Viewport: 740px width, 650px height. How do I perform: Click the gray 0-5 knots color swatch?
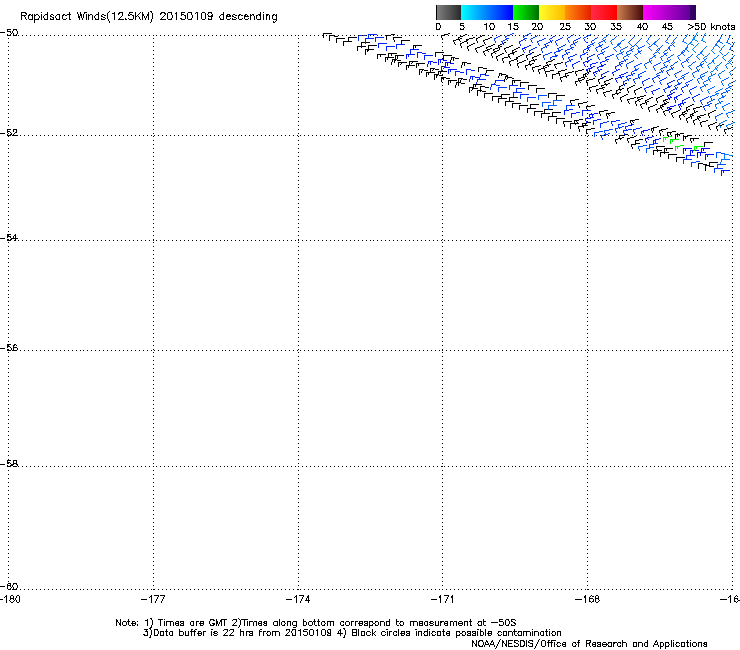[x=448, y=12]
